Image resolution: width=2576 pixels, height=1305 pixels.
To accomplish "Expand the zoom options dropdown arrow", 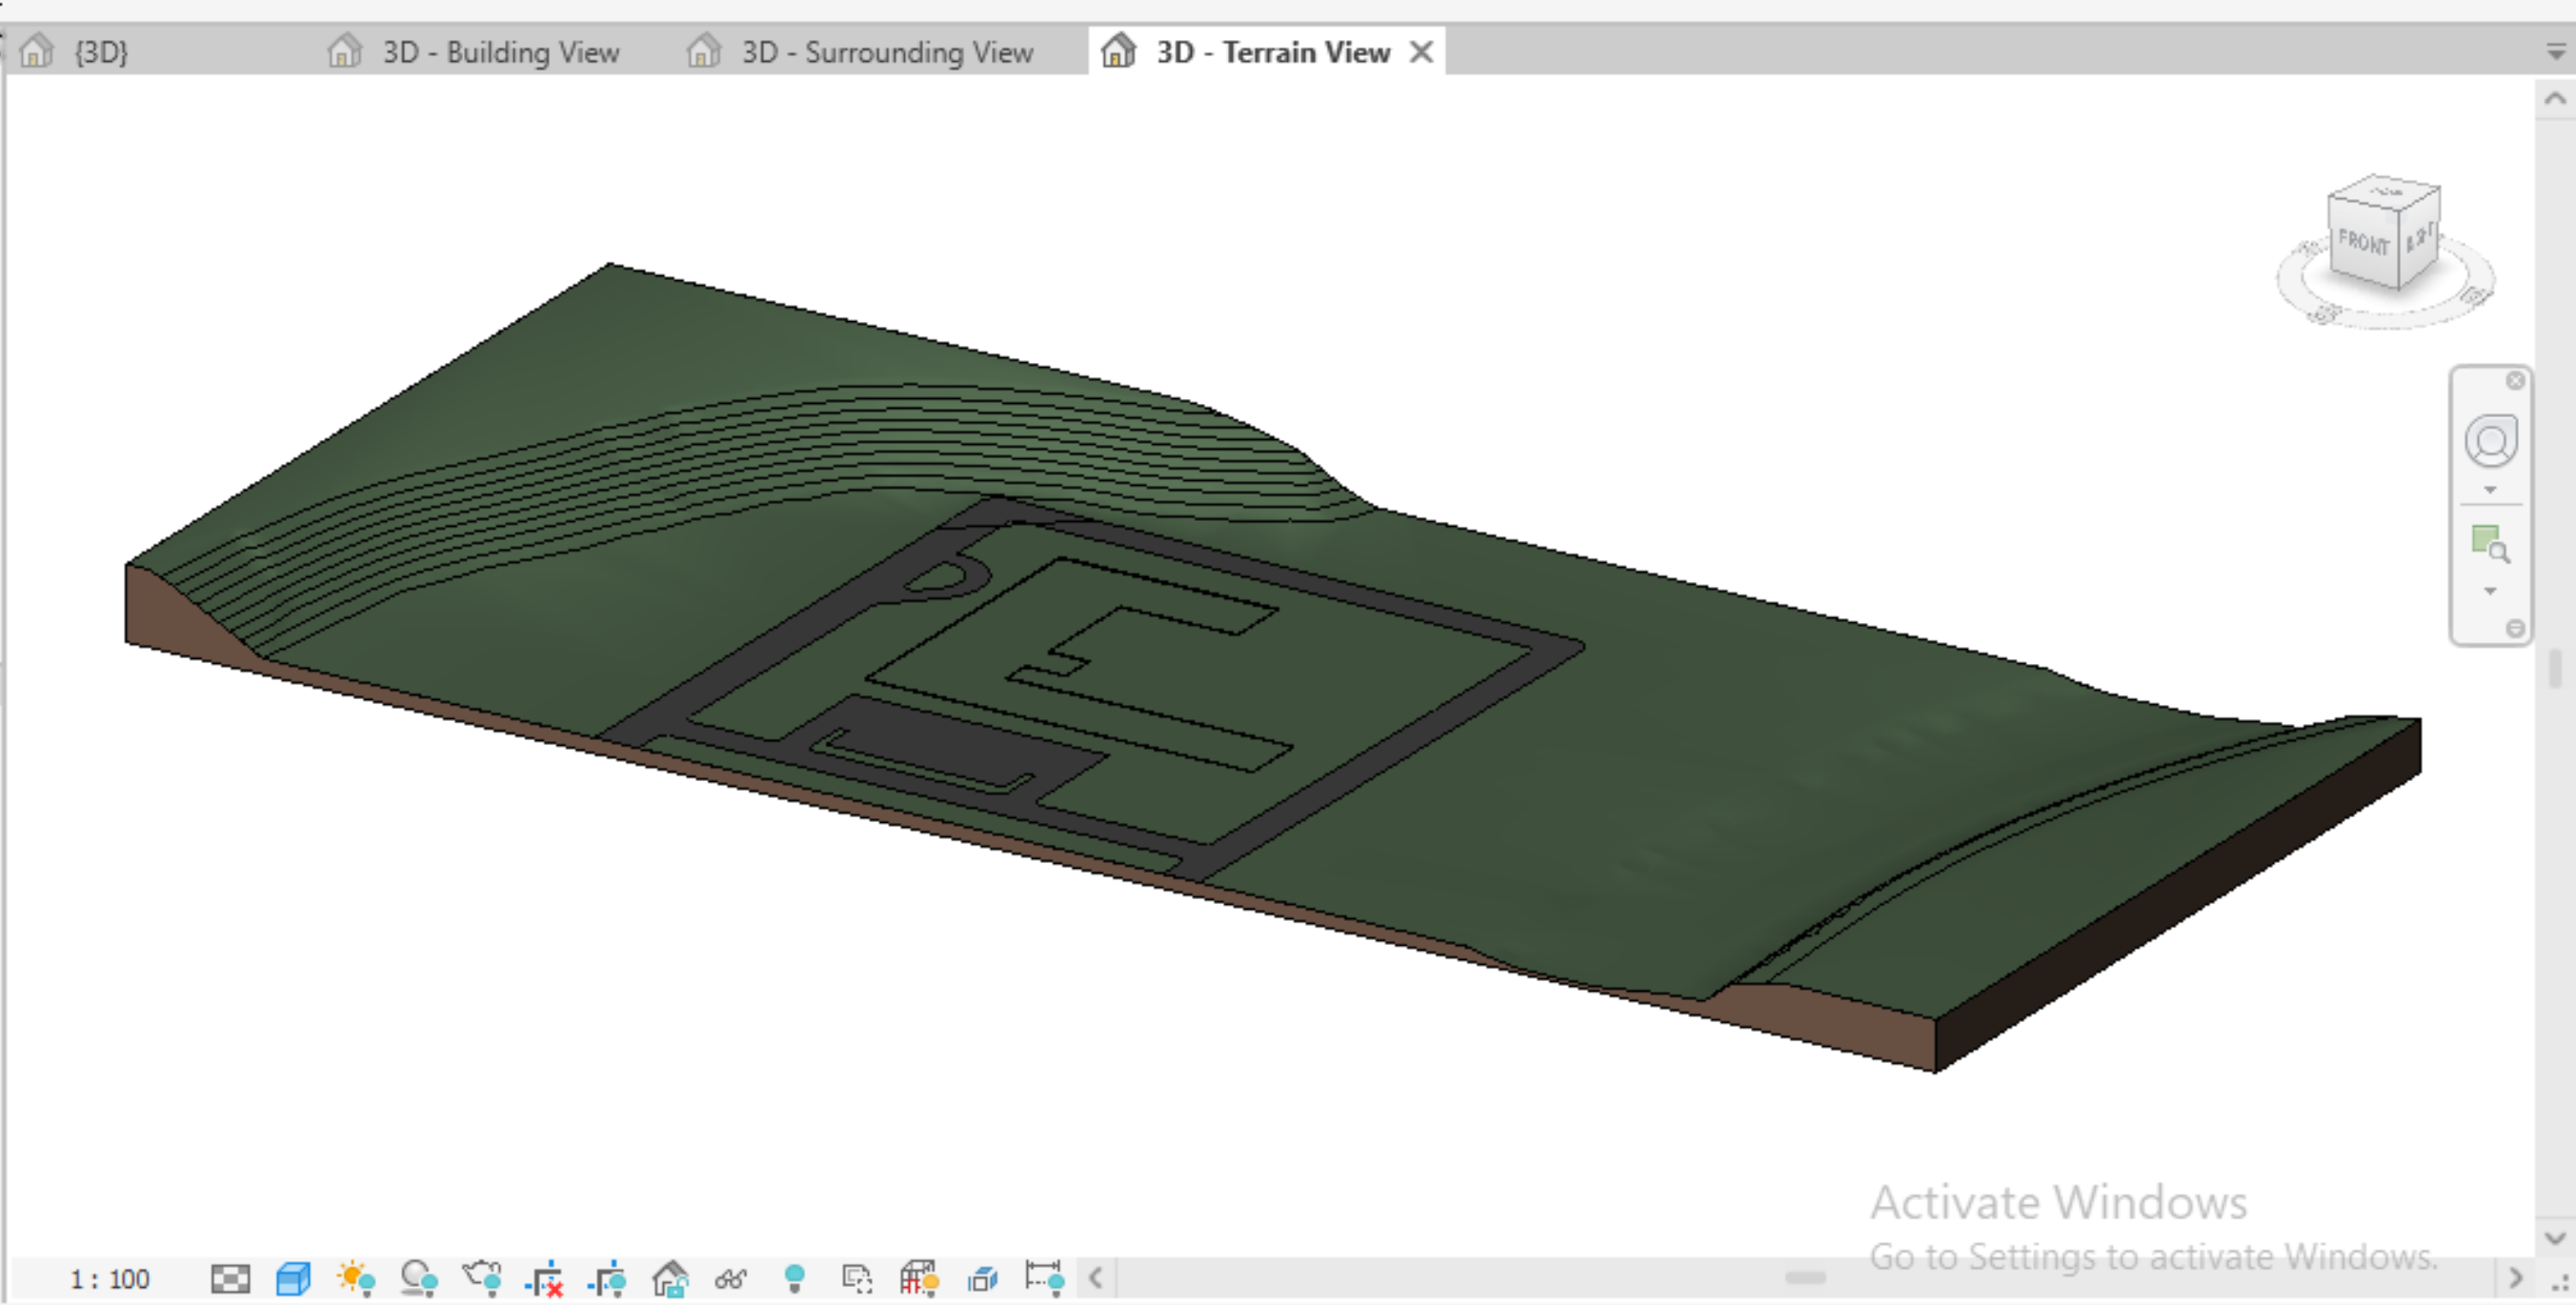I will [2490, 591].
